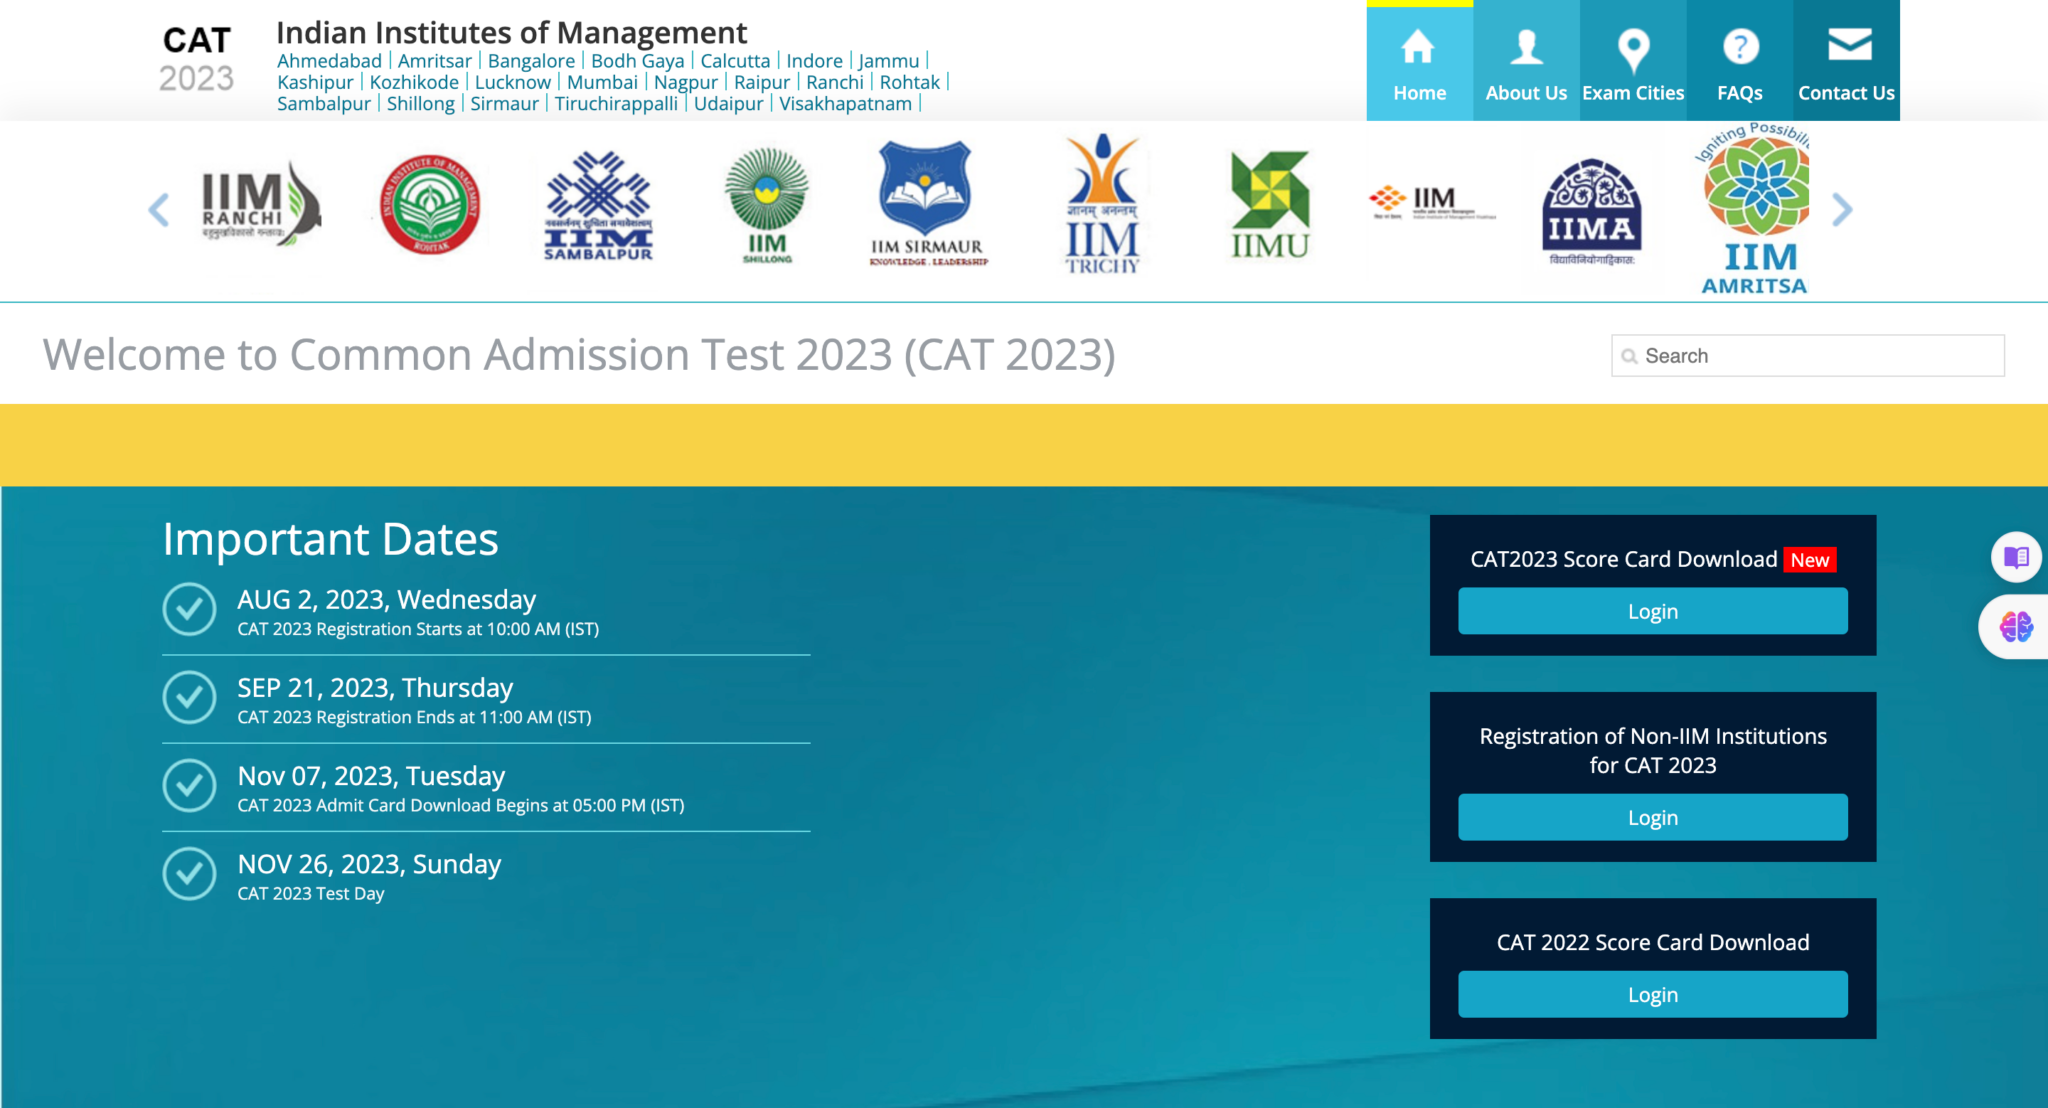The width and height of the screenshot is (2048, 1108).
Task: Click the checkmark beside AUG 2, 2023
Action: 189,610
